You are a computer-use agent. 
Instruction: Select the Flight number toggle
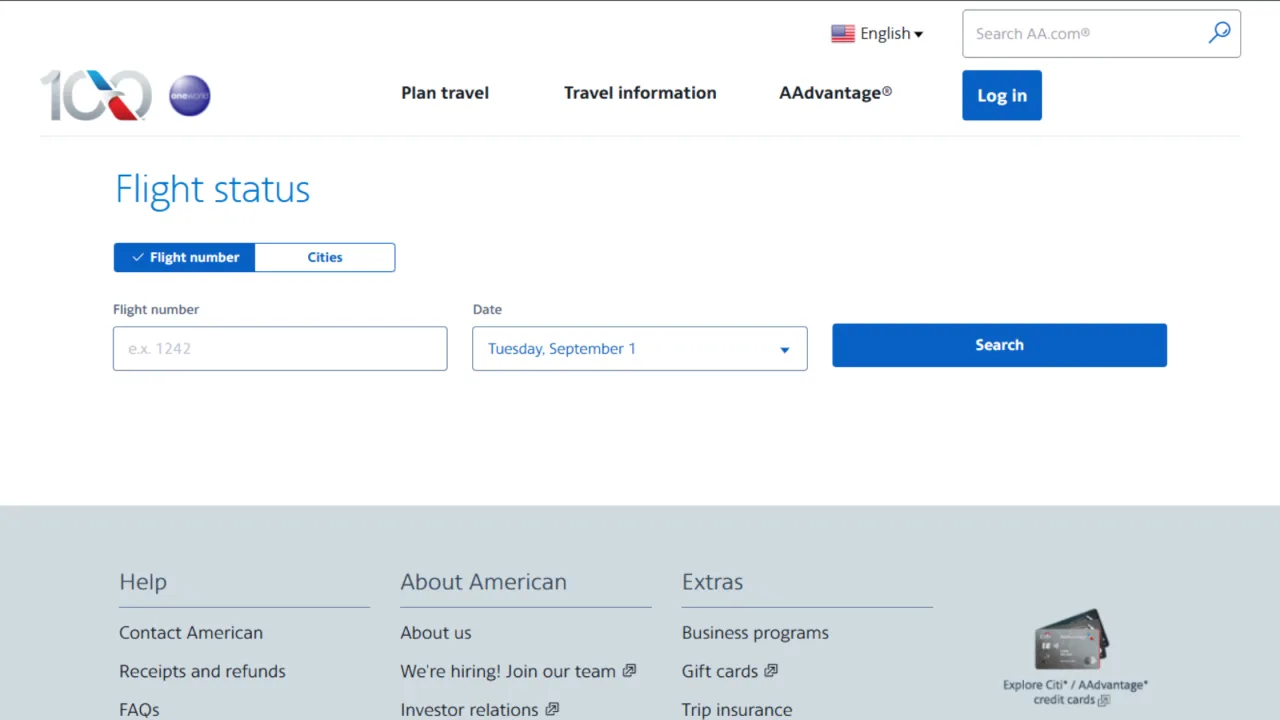(x=185, y=257)
